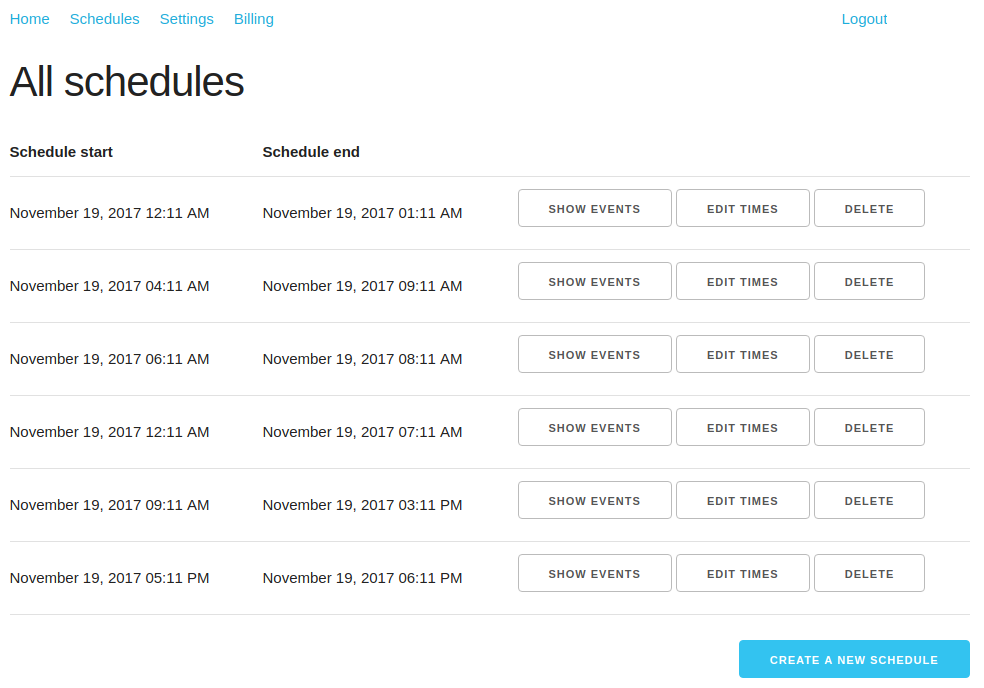
Task: Show events for the 06:11 AM schedule
Action: click(x=594, y=354)
